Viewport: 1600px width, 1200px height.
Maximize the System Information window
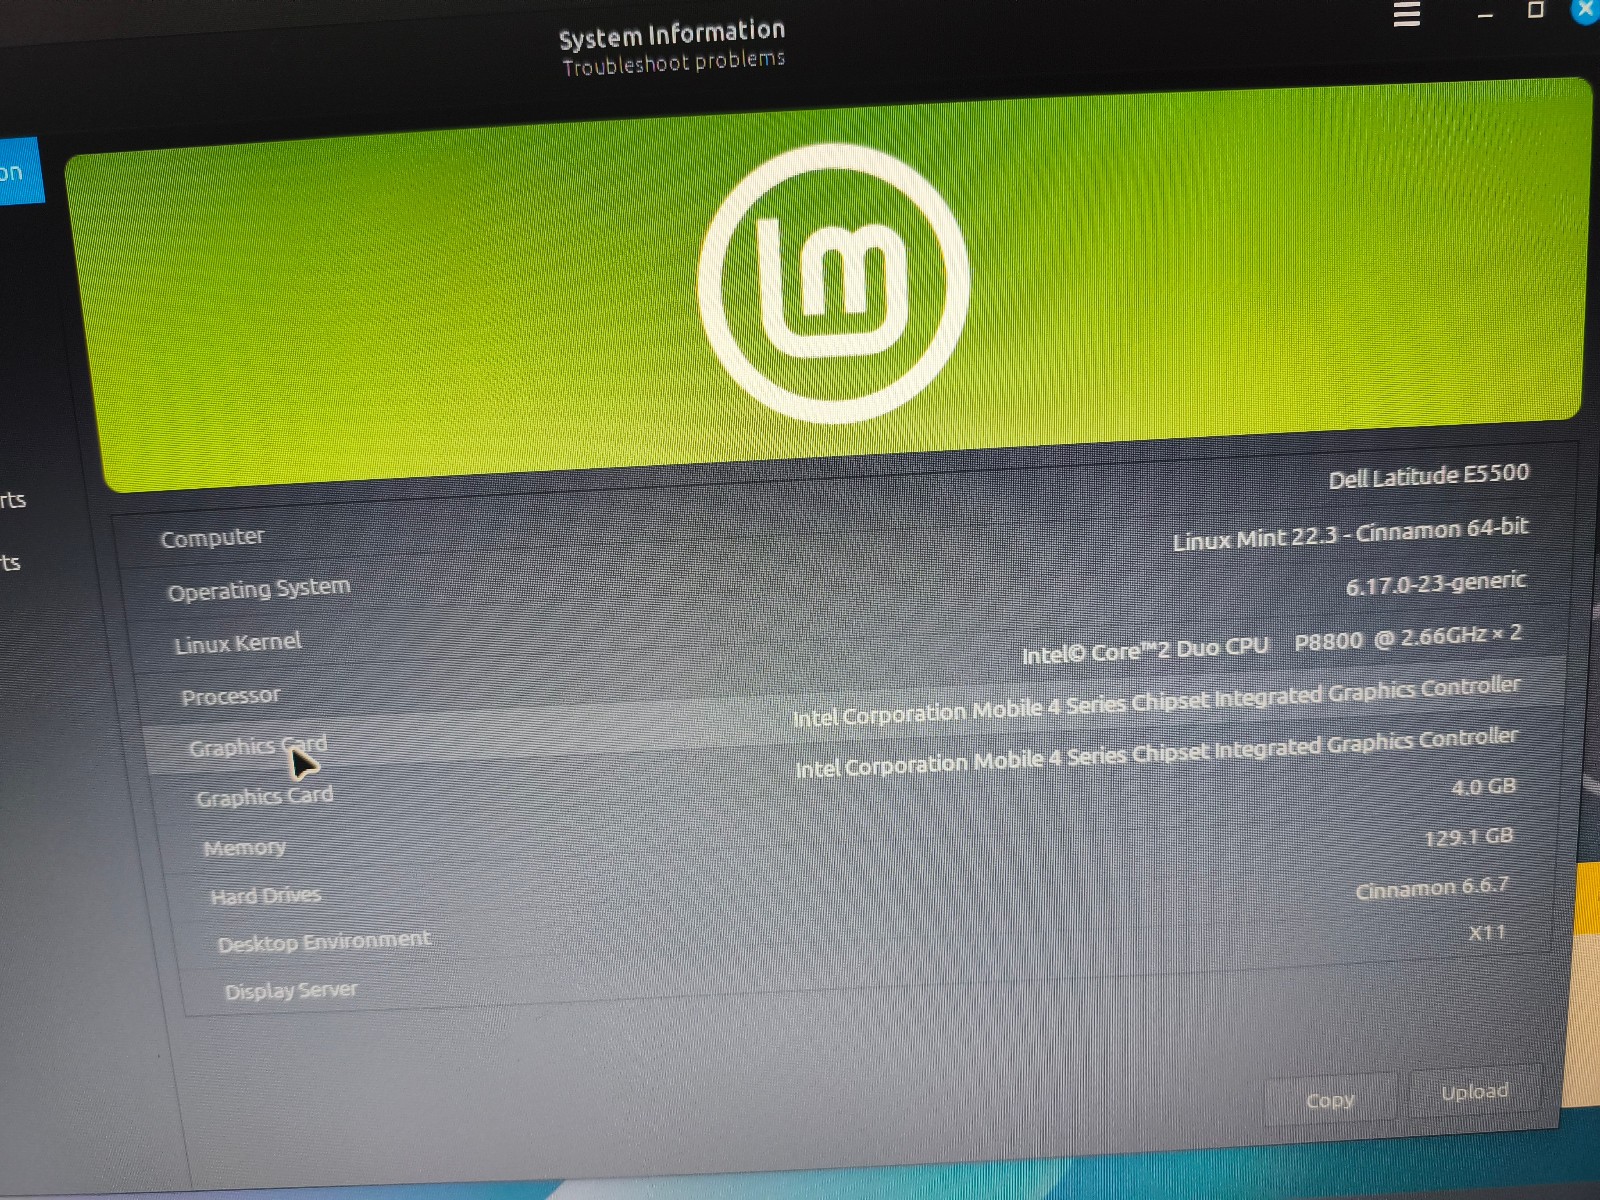pos(1536,10)
